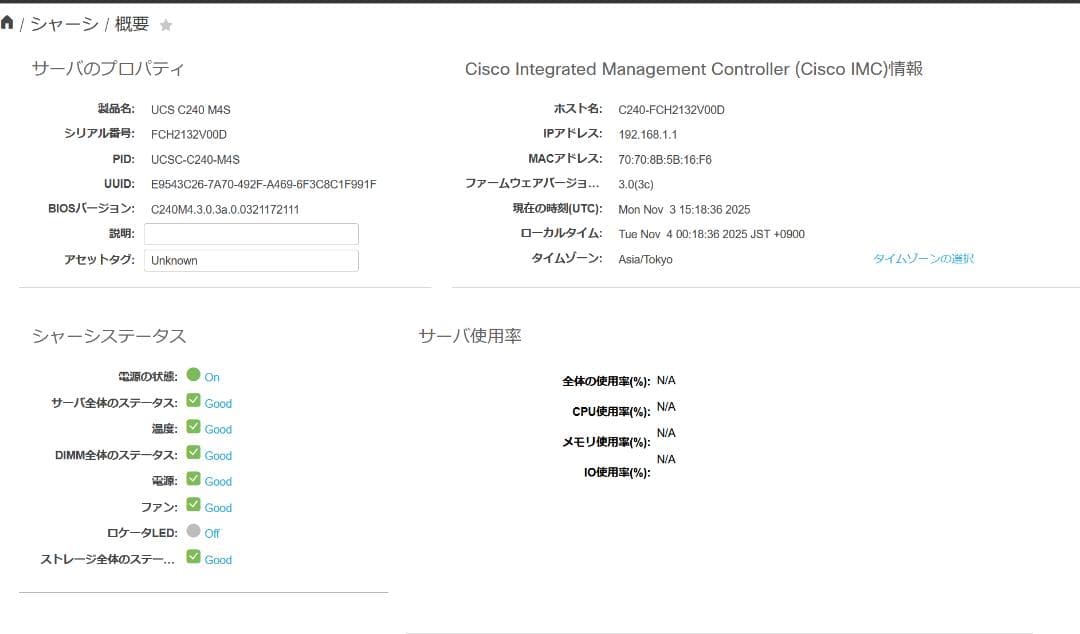
Task: Click the 説明 text input field
Action: tap(251, 233)
